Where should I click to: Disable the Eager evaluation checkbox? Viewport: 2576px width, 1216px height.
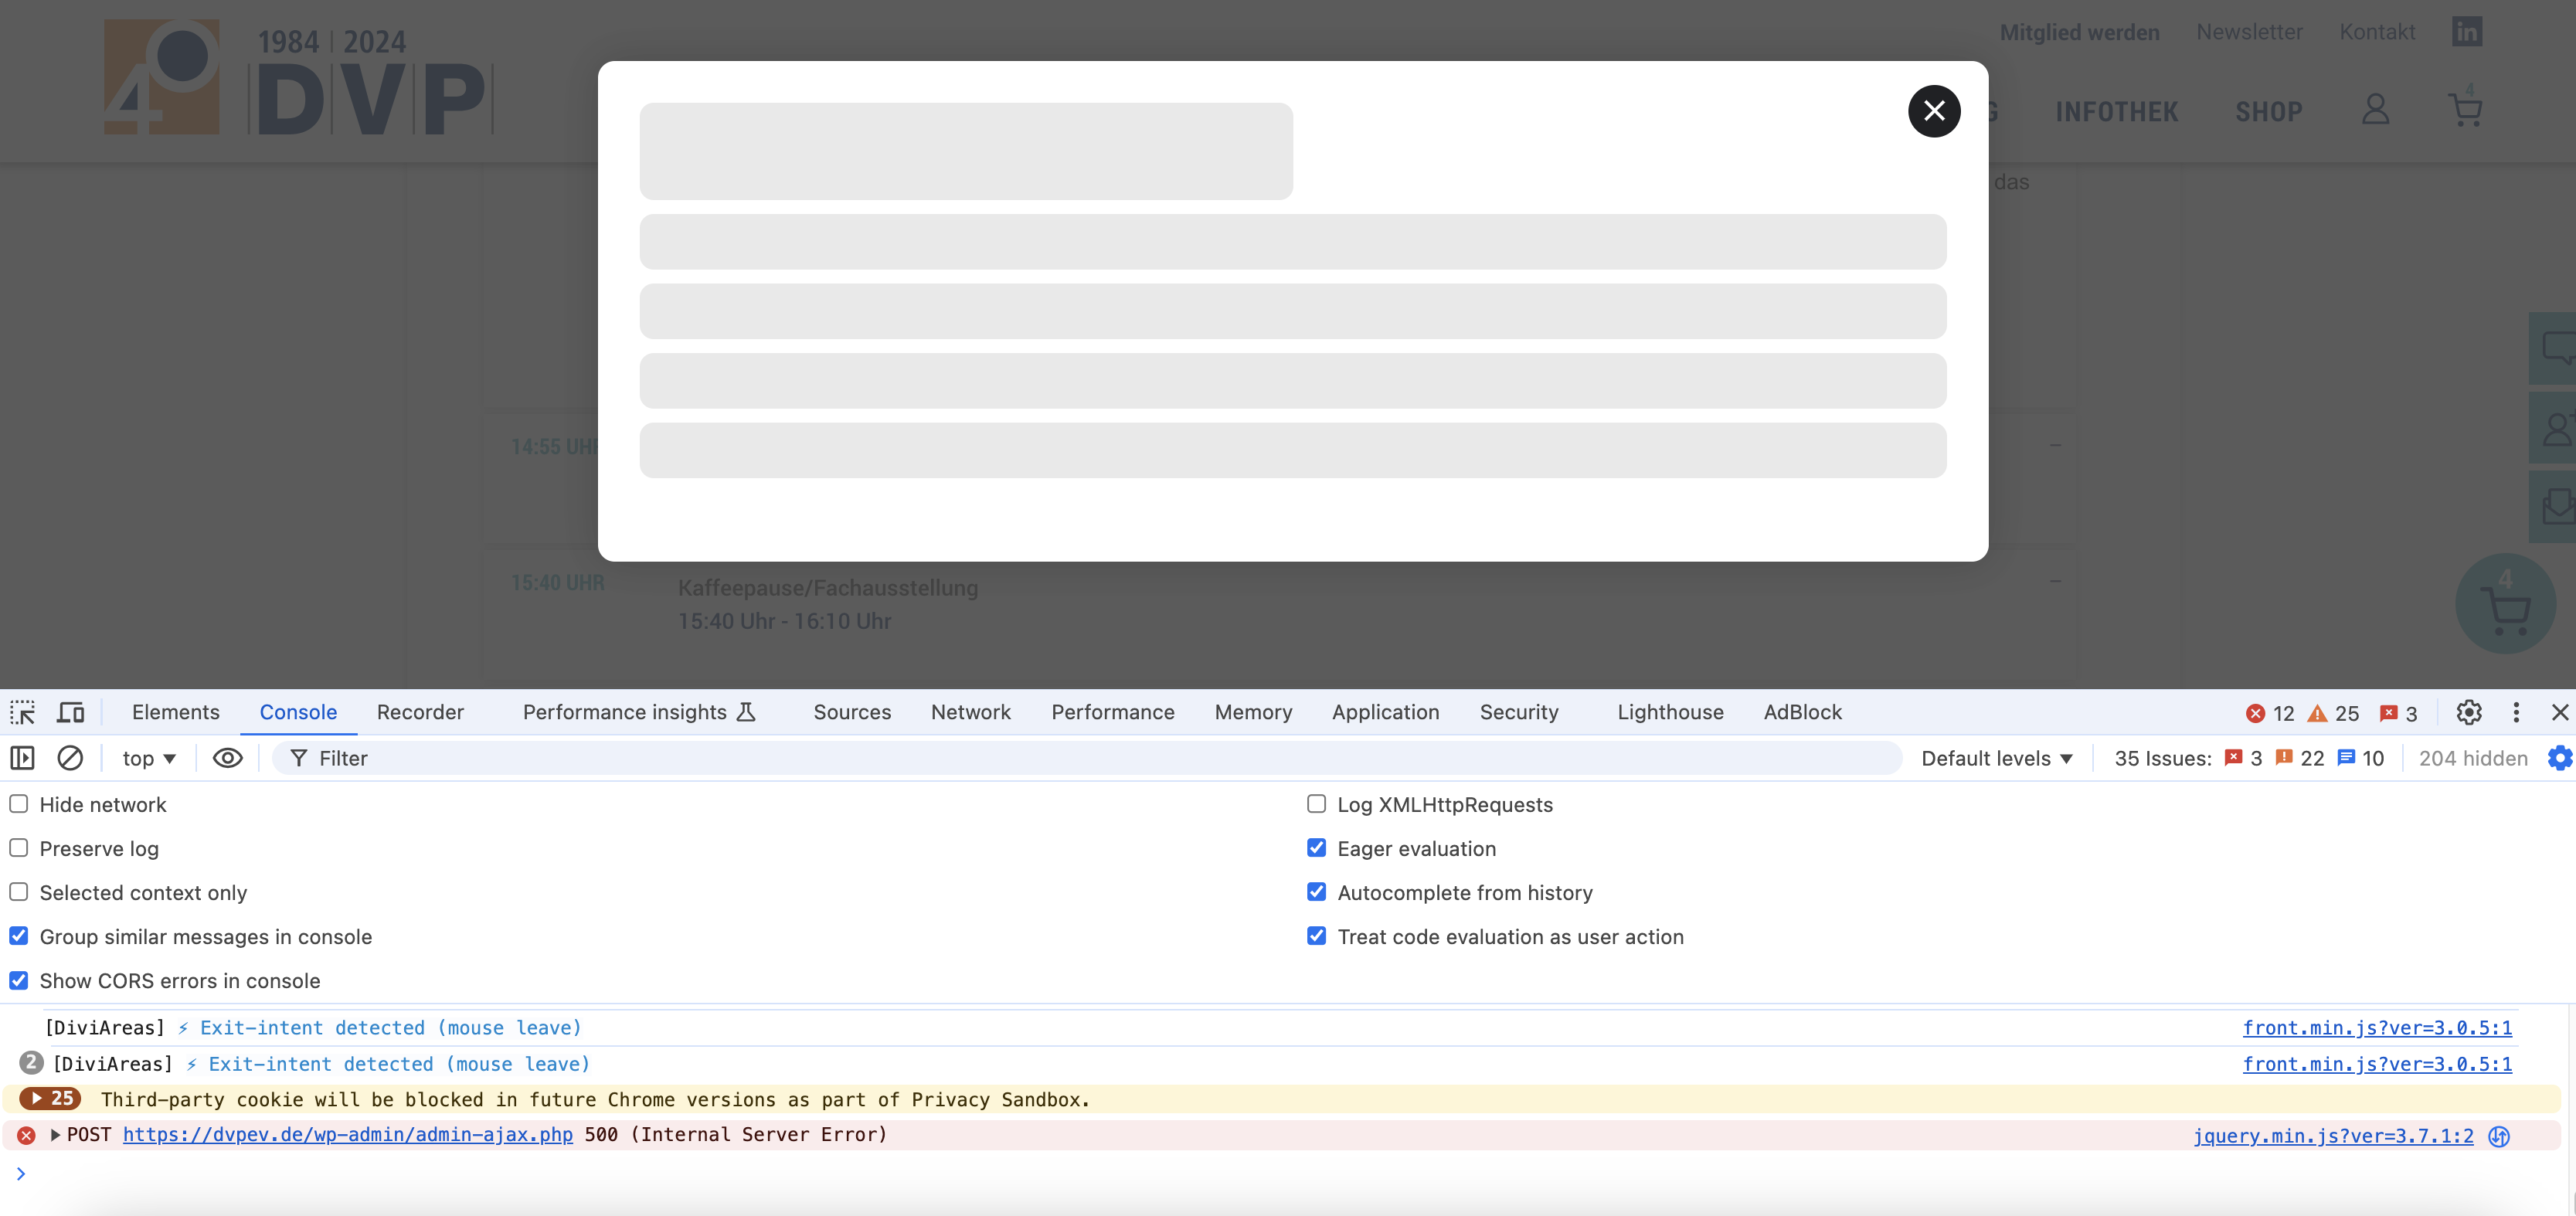click(1317, 848)
